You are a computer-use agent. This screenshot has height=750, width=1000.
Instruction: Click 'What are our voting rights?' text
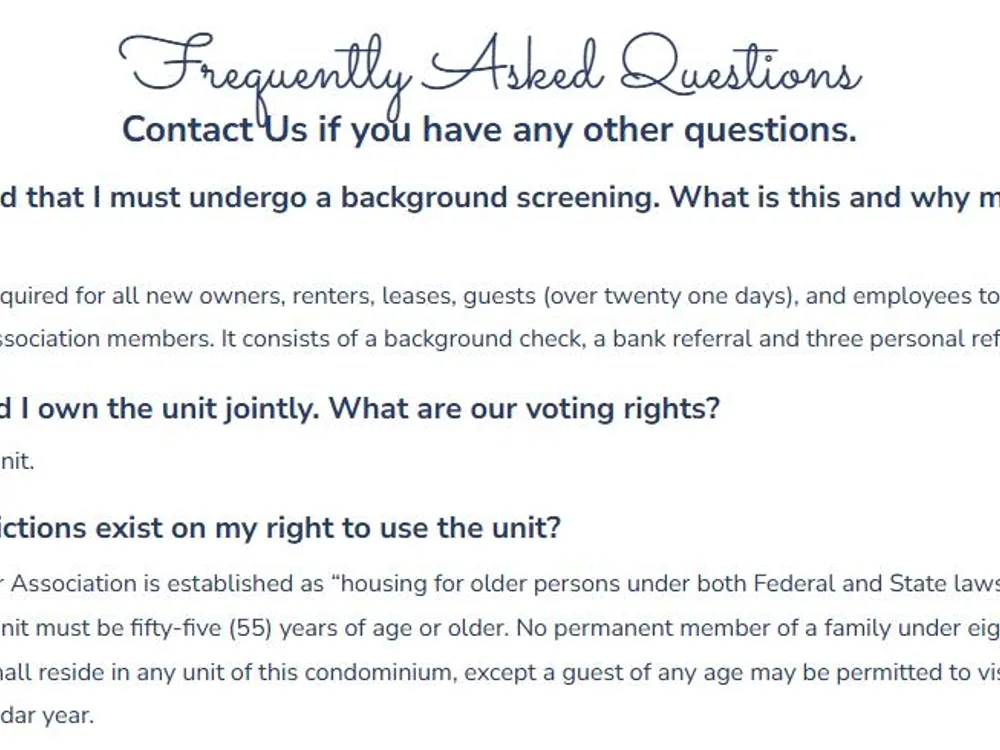click(524, 408)
